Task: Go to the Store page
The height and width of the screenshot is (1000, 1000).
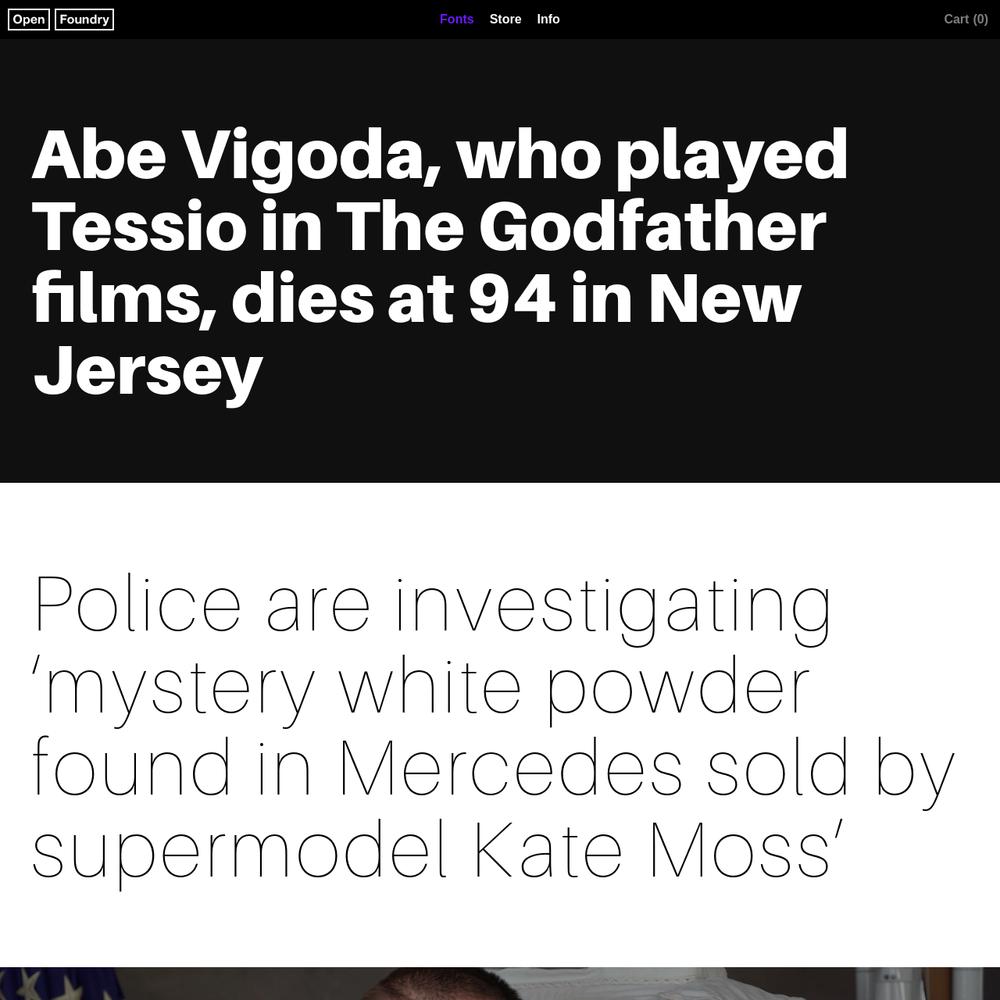Action: tap(505, 19)
